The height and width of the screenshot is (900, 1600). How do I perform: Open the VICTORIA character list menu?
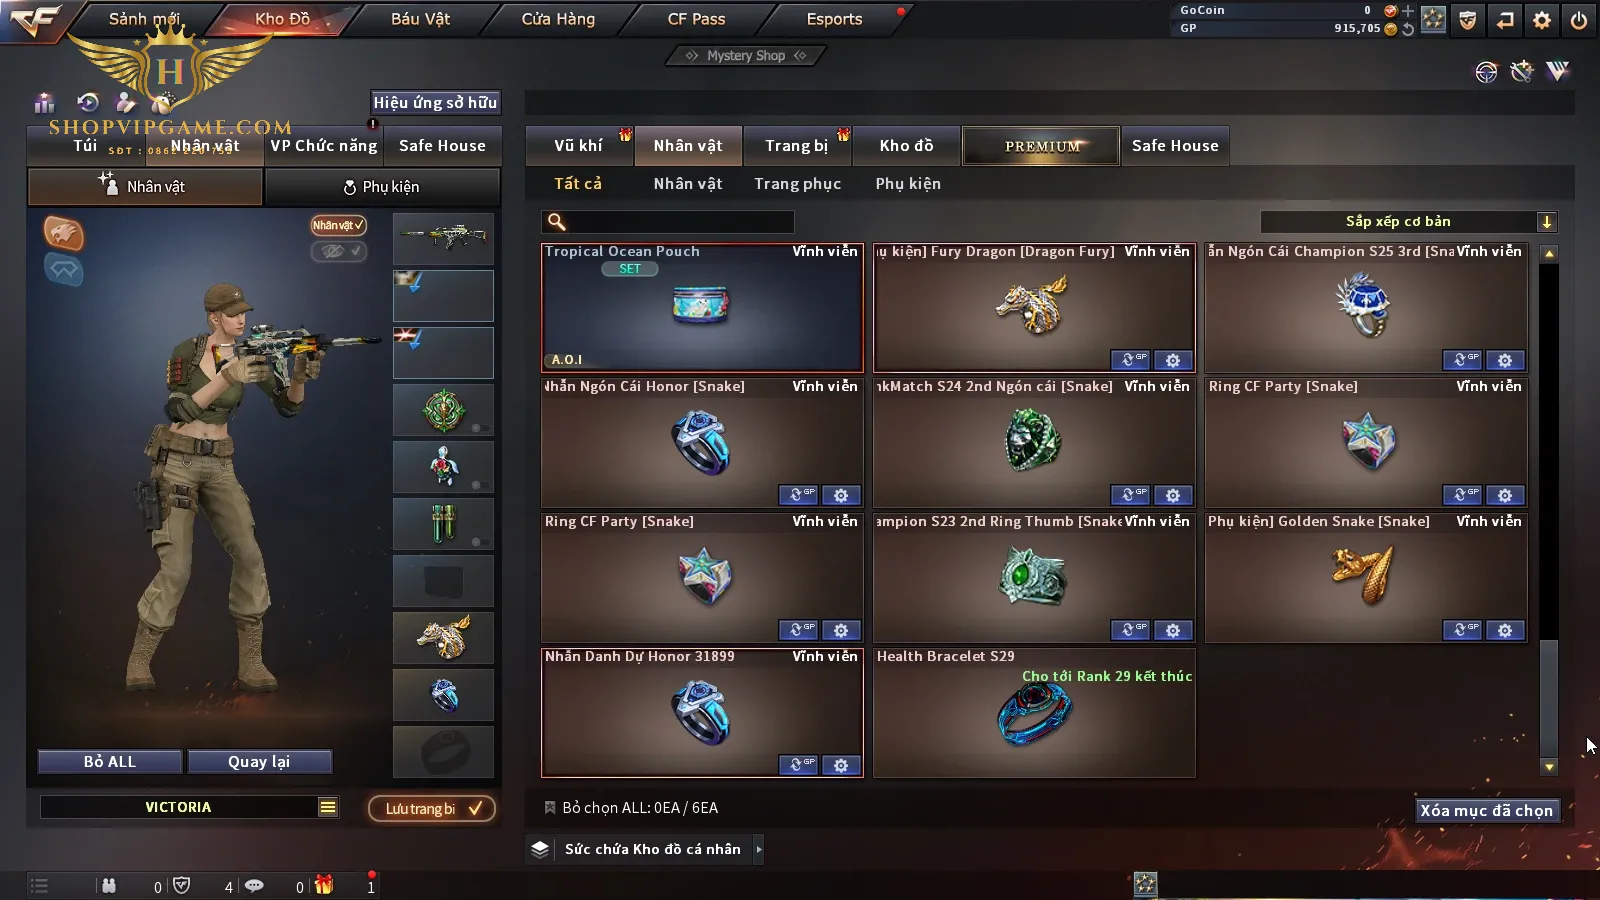[328, 807]
